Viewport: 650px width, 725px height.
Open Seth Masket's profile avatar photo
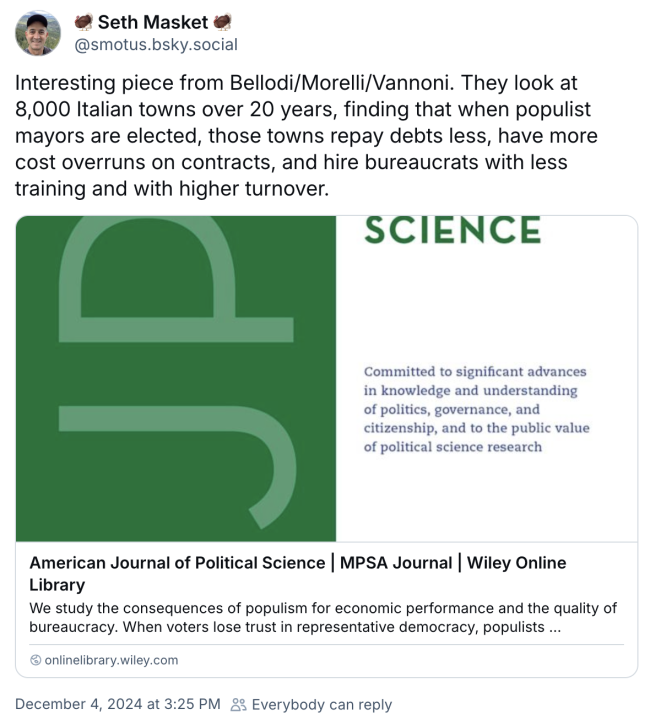click(x=38, y=32)
